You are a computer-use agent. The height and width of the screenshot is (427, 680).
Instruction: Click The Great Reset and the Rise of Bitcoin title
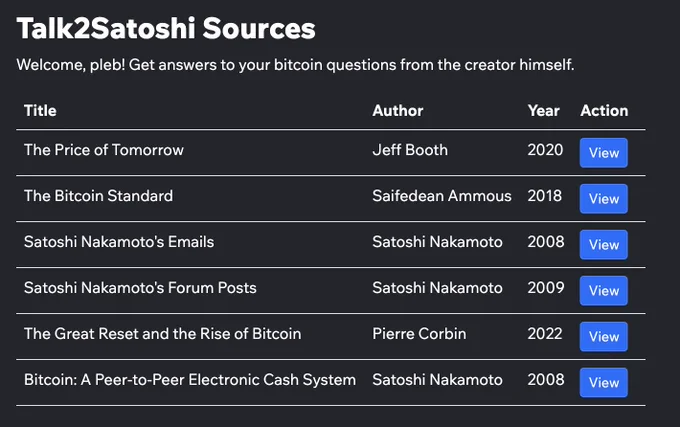[x=163, y=334]
